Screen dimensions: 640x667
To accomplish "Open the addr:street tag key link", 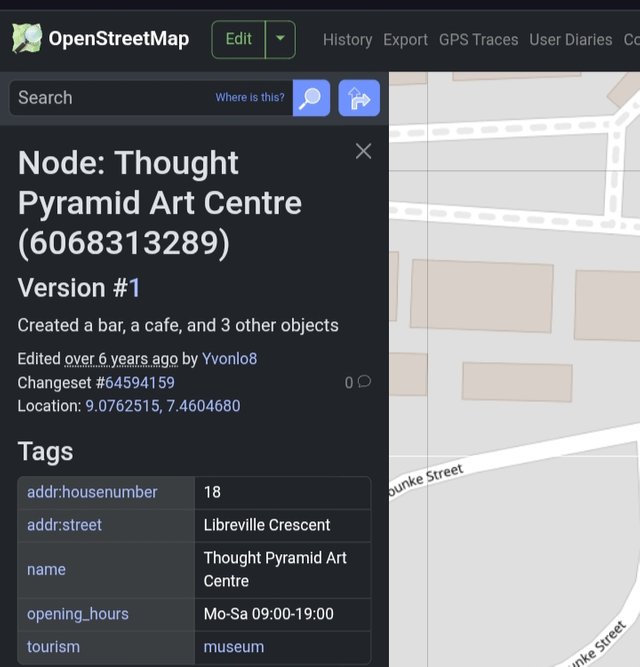I will point(64,525).
